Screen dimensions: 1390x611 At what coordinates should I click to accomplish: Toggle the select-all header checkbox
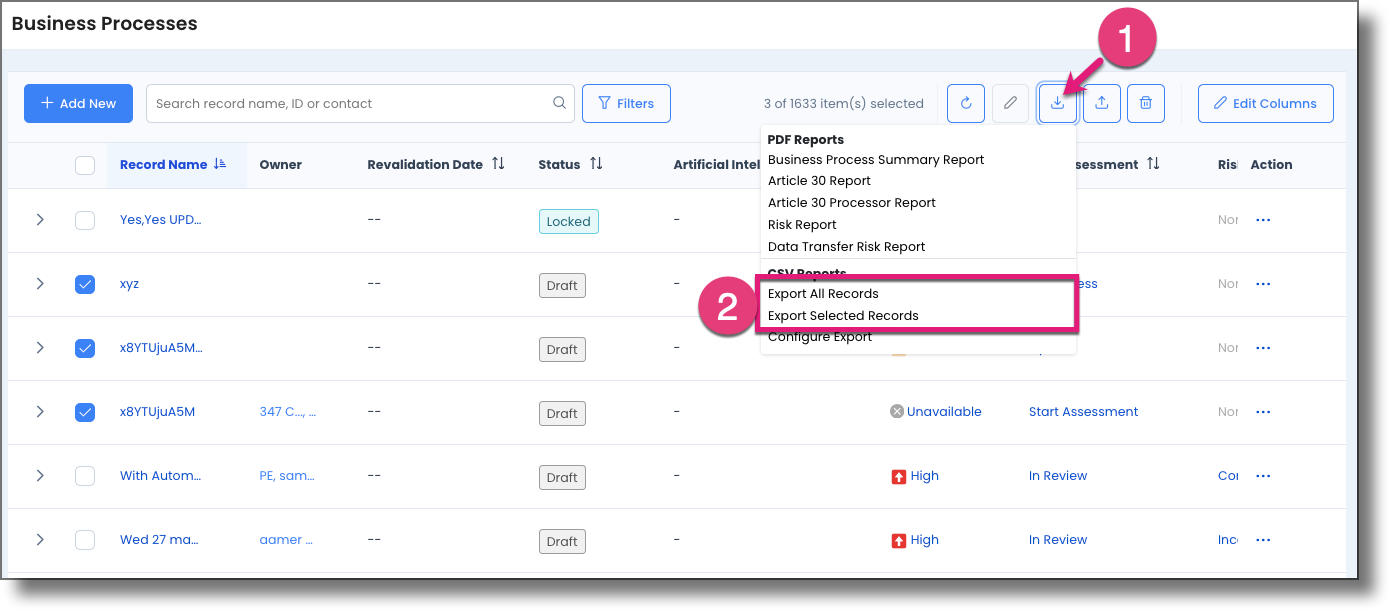tap(85, 165)
